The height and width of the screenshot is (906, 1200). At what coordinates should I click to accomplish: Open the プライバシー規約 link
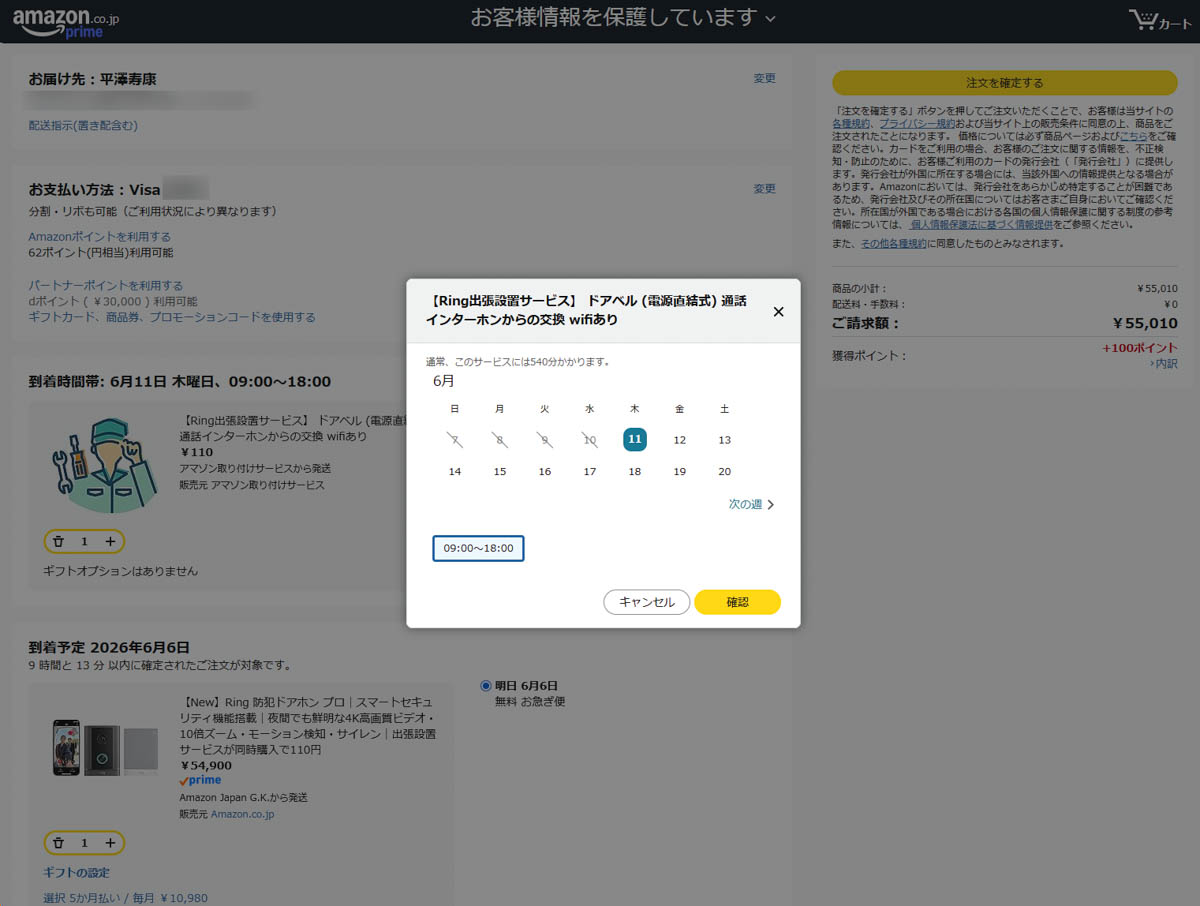pyautogui.click(x=917, y=122)
